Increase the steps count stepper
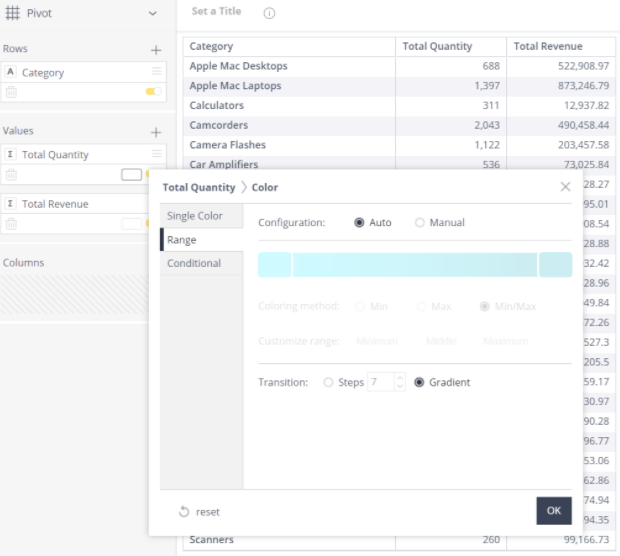 coord(400,378)
